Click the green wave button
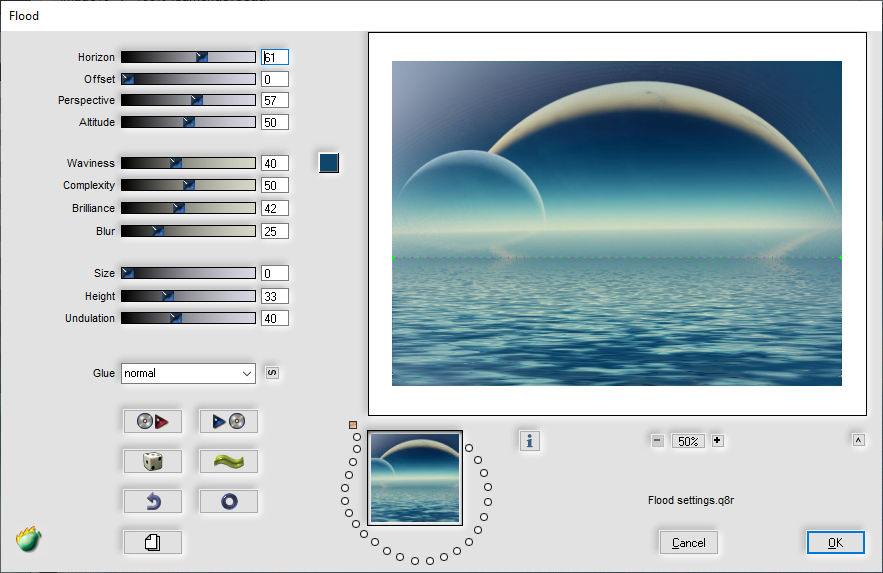Screen dimensions: 883x573 229,462
